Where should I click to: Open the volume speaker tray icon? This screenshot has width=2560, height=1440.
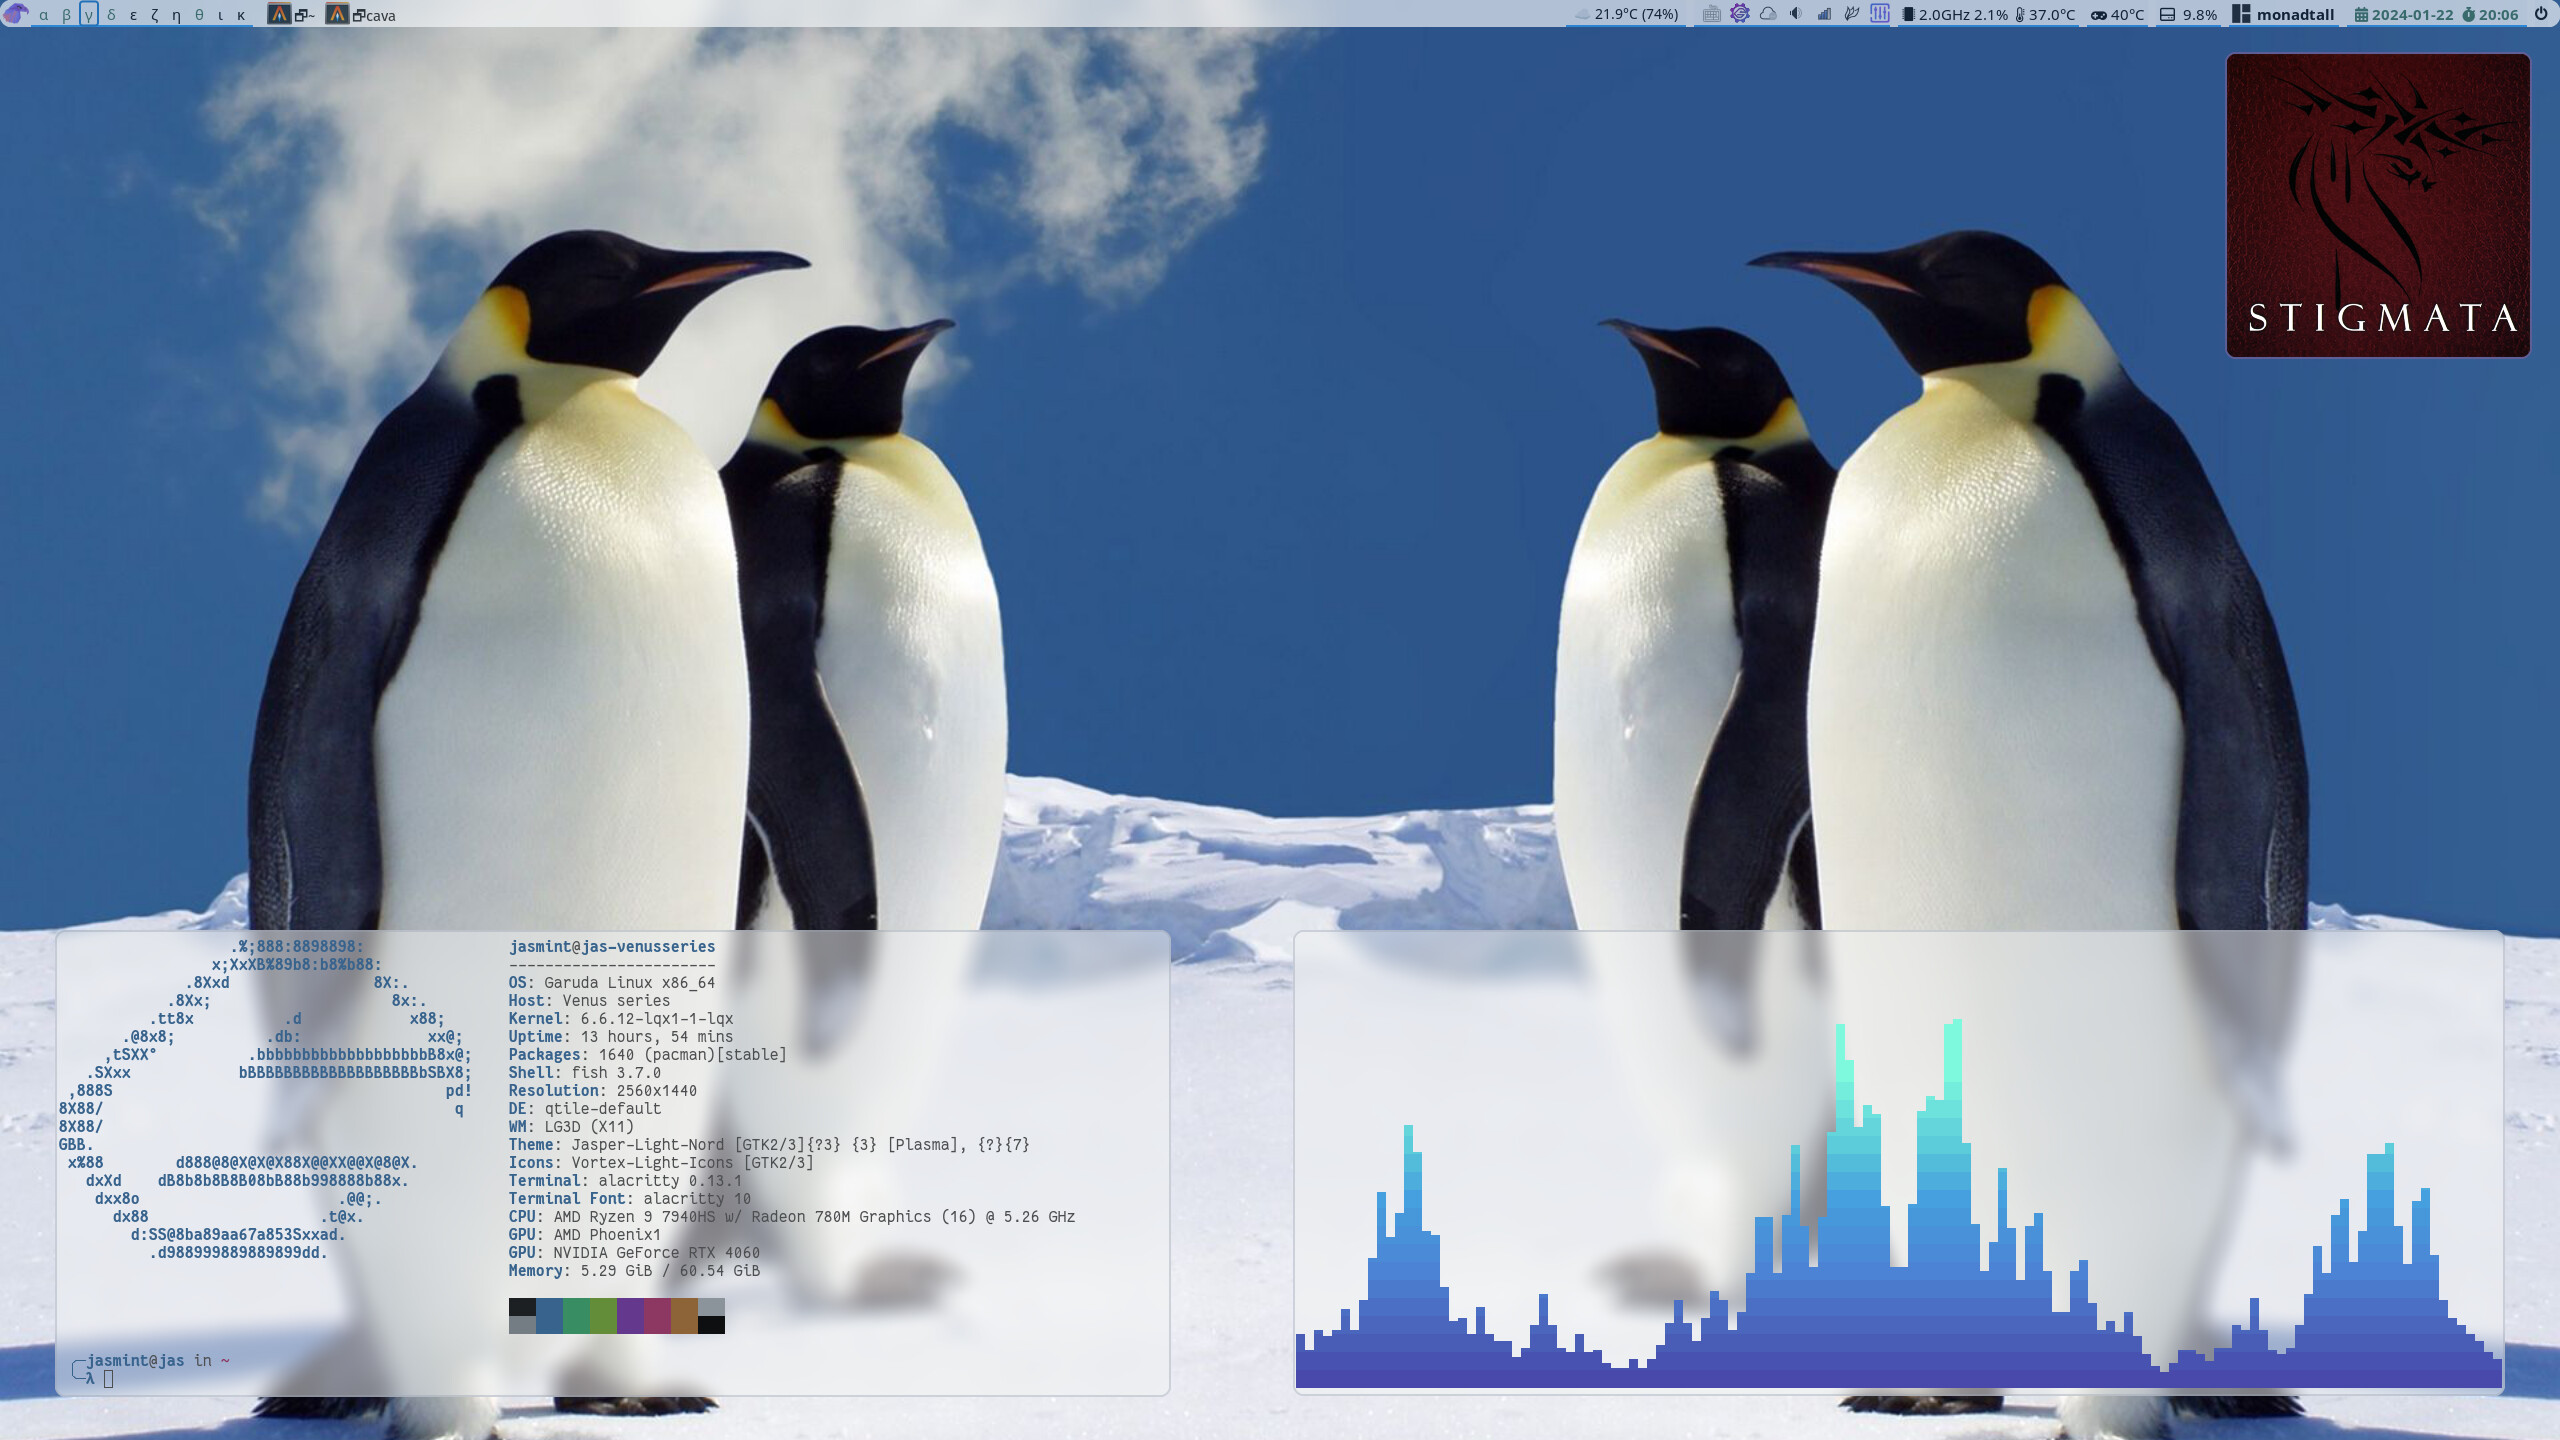point(1796,14)
